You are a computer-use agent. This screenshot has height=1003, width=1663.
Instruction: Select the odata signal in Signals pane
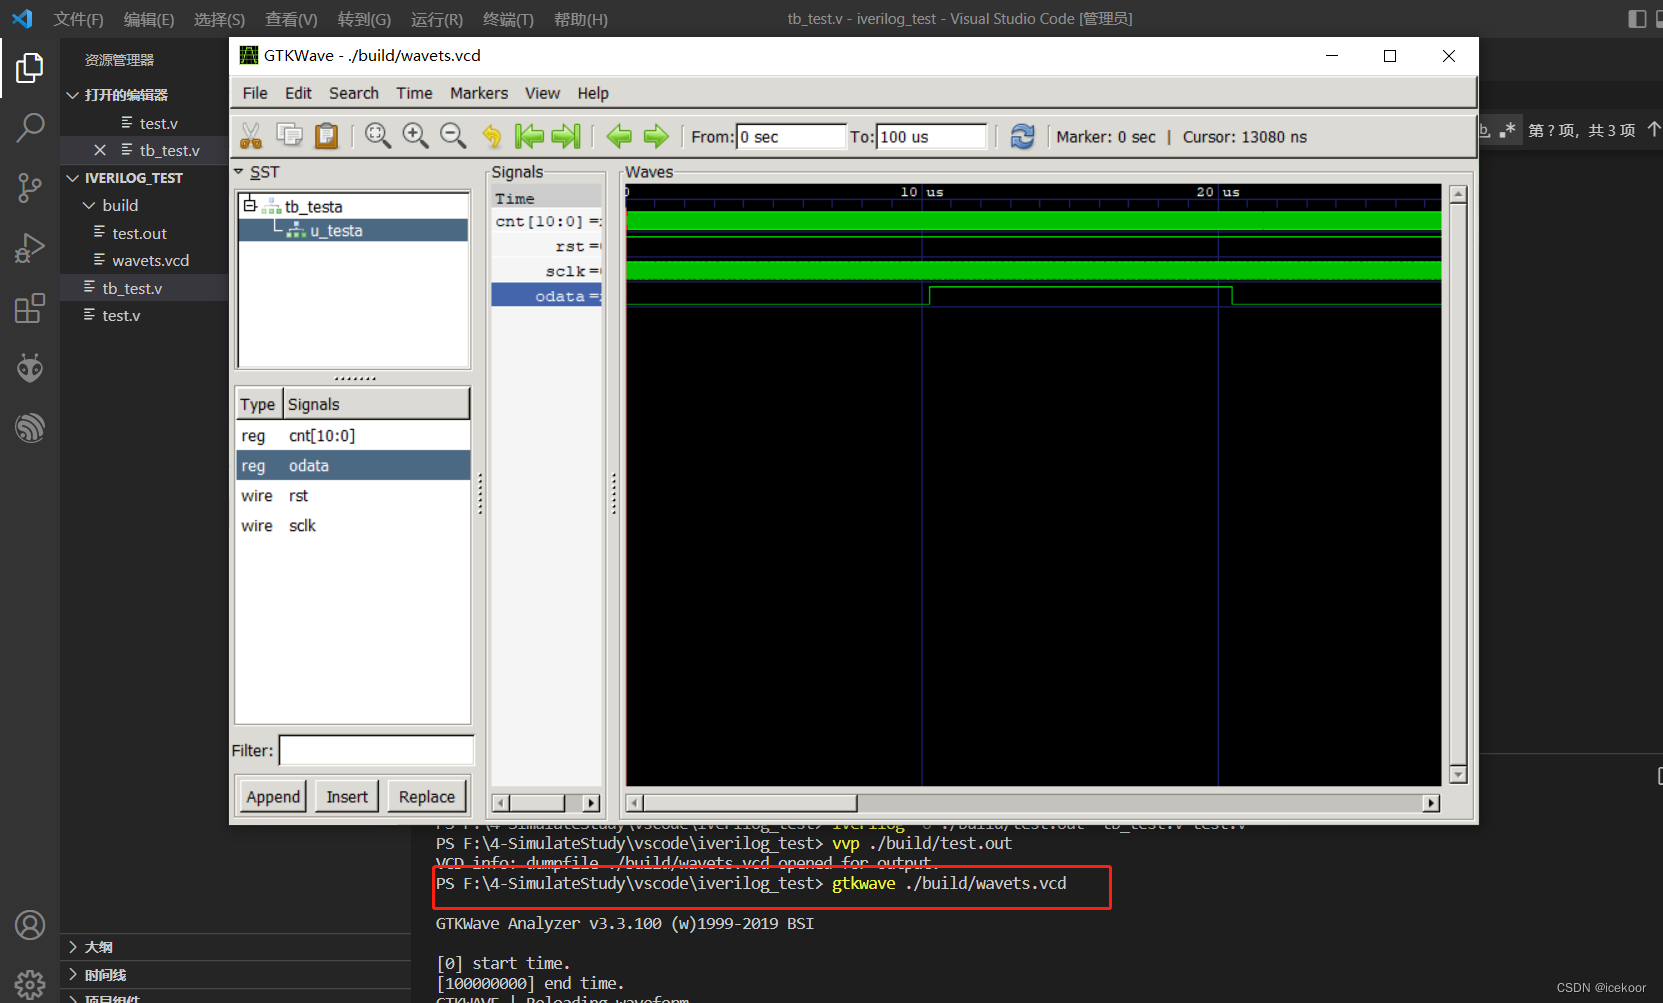click(546, 296)
